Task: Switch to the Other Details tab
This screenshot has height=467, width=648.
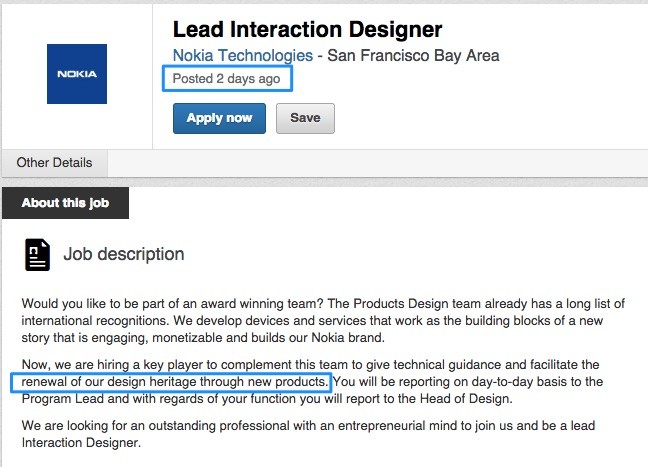Action: 54,163
